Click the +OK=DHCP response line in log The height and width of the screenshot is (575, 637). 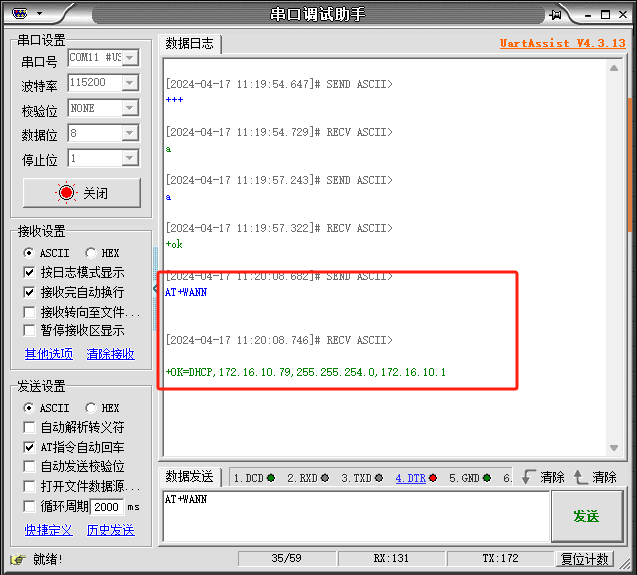[306, 372]
